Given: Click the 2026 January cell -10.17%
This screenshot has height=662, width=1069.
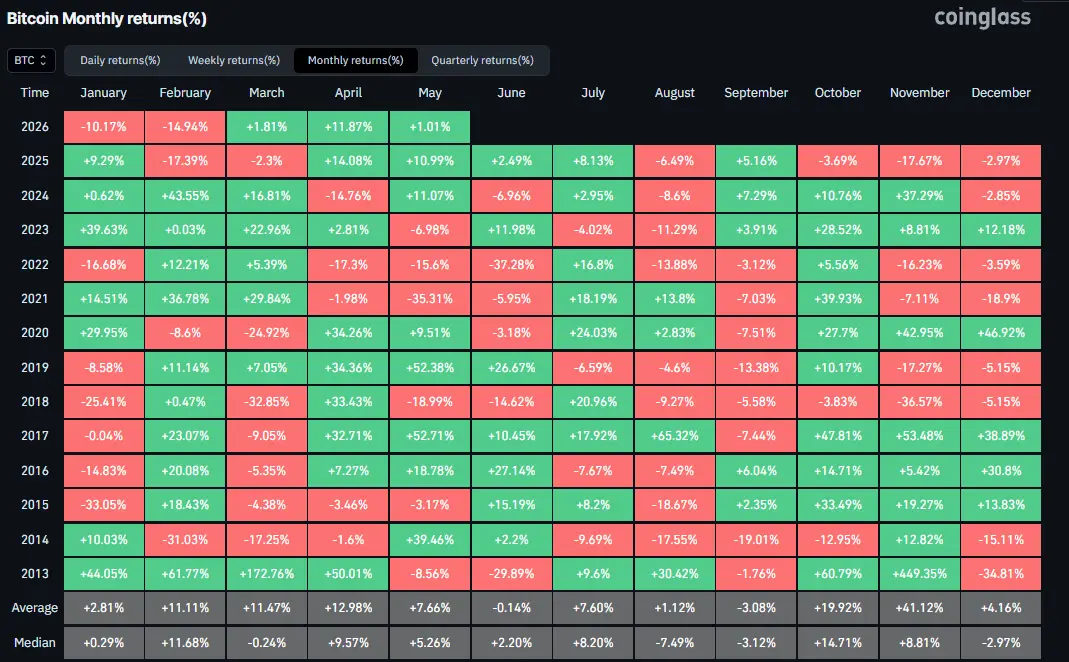Looking at the screenshot, I should [104, 127].
